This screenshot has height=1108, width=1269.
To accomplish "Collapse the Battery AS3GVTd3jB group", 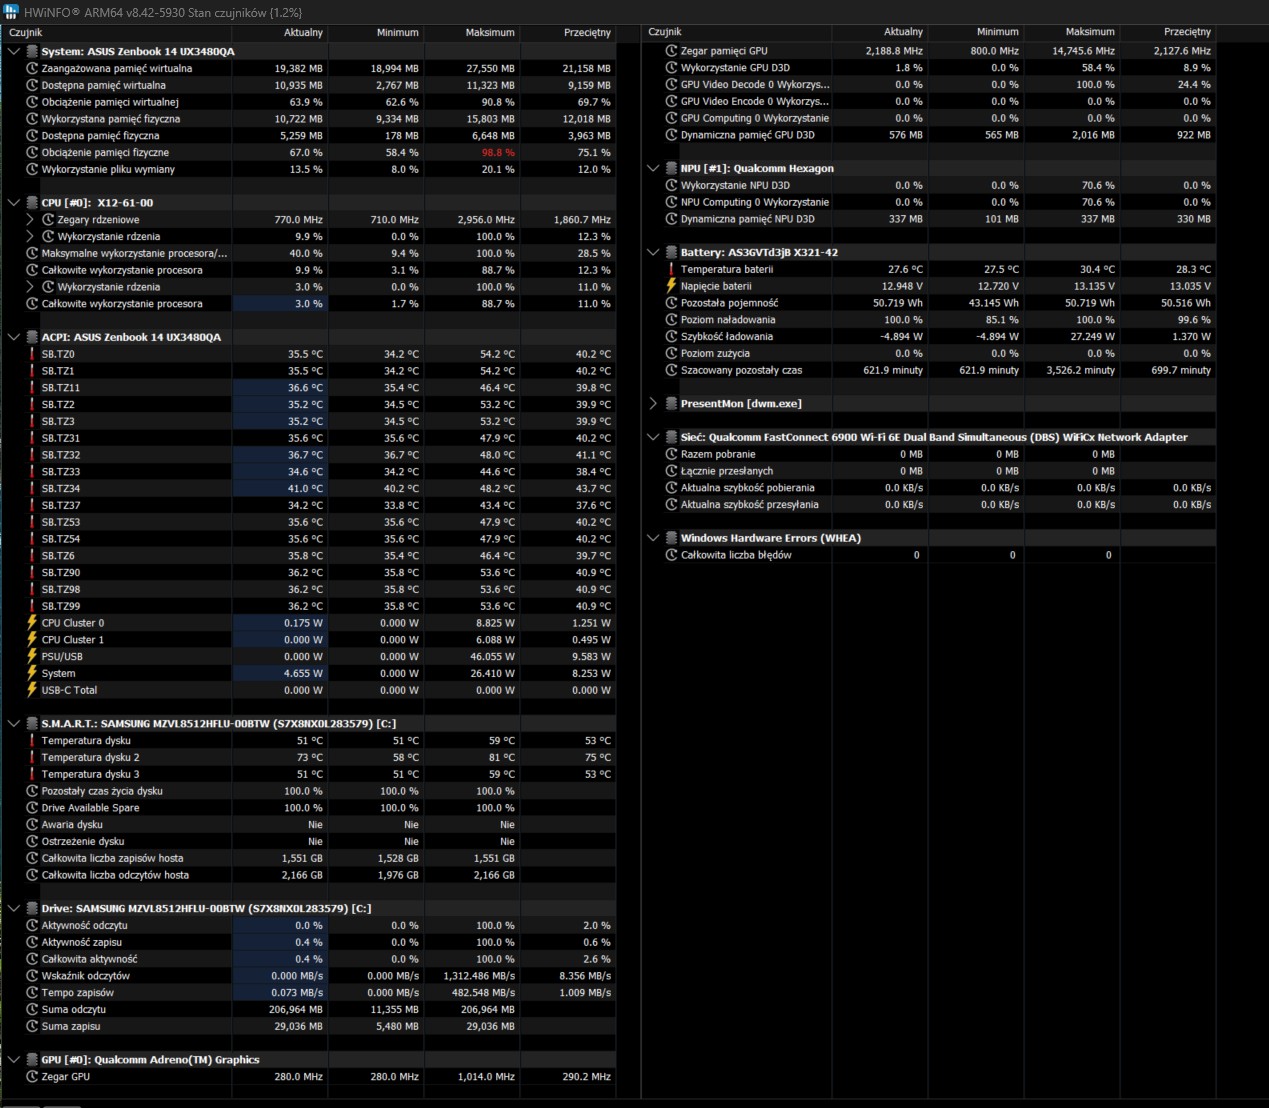I will pyautogui.click(x=653, y=252).
